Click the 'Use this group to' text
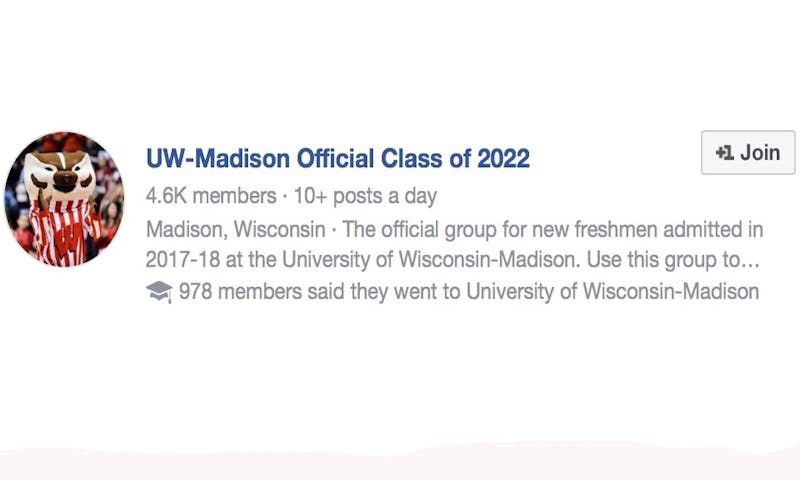 click(x=663, y=260)
